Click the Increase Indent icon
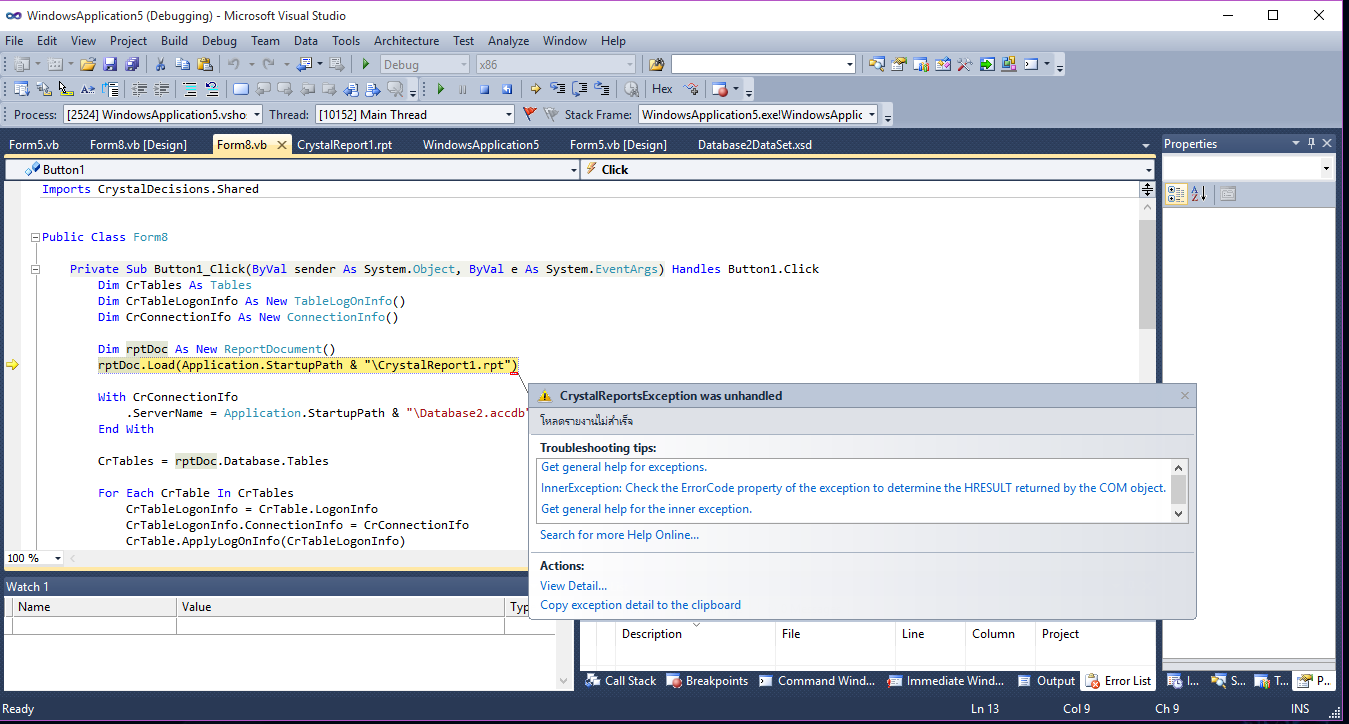The width and height of the screenshot is (1349, 724). point(161,89)
